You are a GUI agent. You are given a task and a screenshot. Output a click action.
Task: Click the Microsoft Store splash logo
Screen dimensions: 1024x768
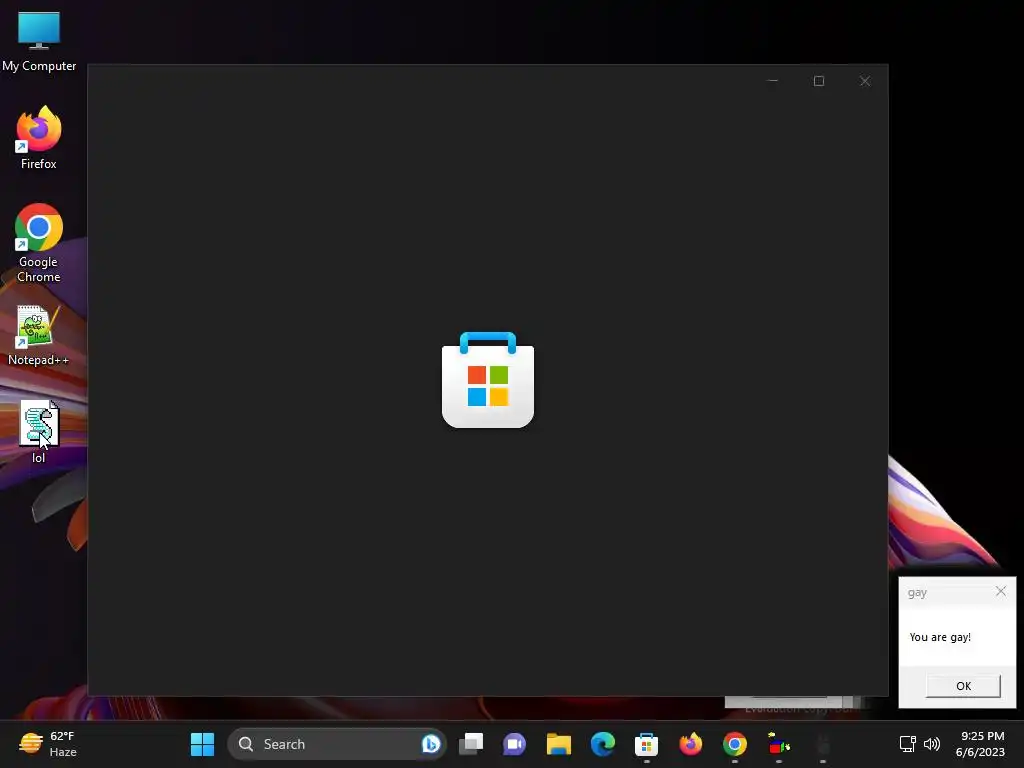pos(488,380)
